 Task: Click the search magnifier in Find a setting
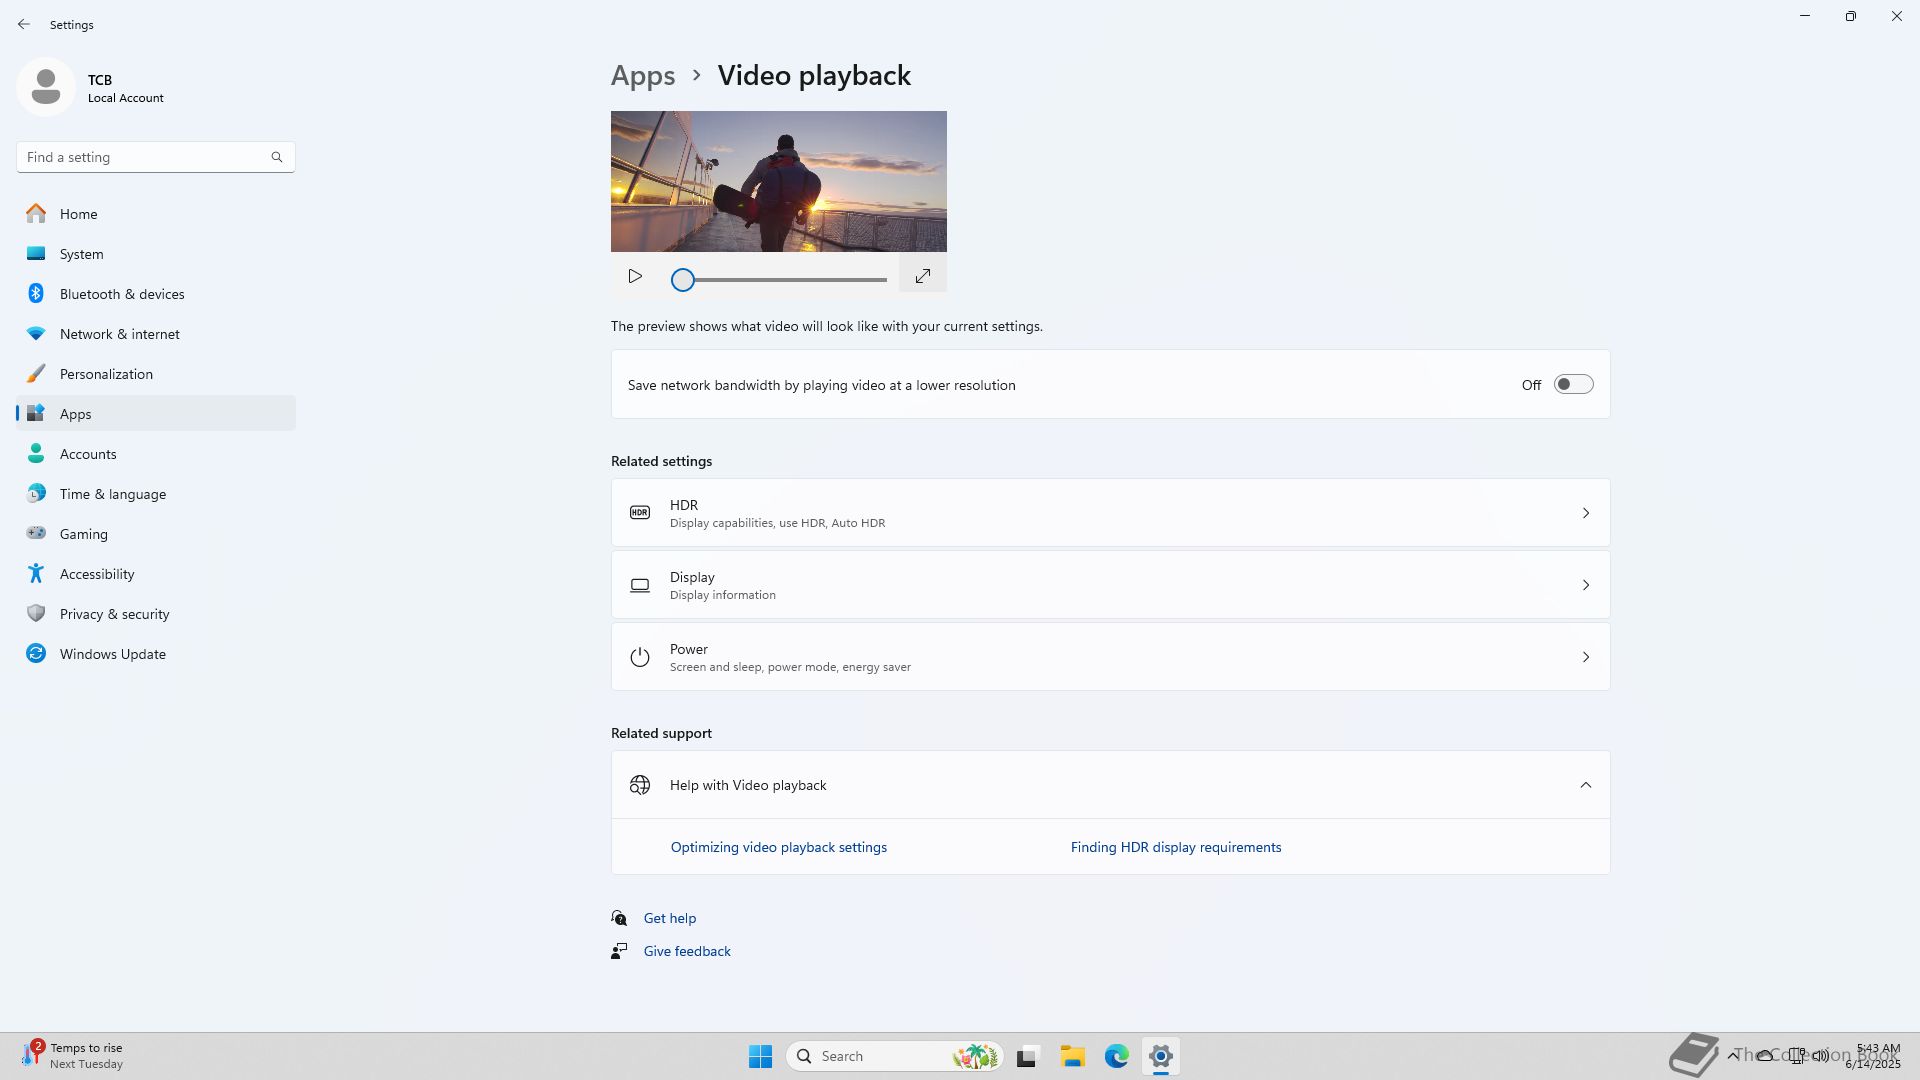pyautogui.click(x=277, y=157)
